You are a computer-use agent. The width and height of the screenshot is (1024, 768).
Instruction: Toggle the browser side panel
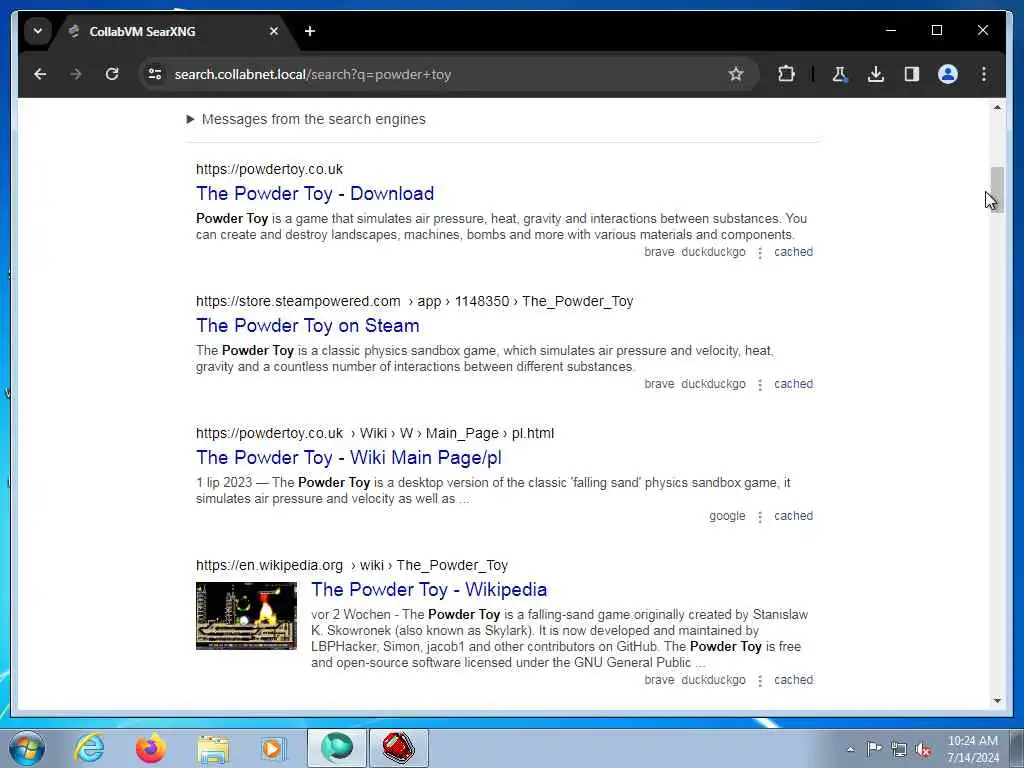912,74
